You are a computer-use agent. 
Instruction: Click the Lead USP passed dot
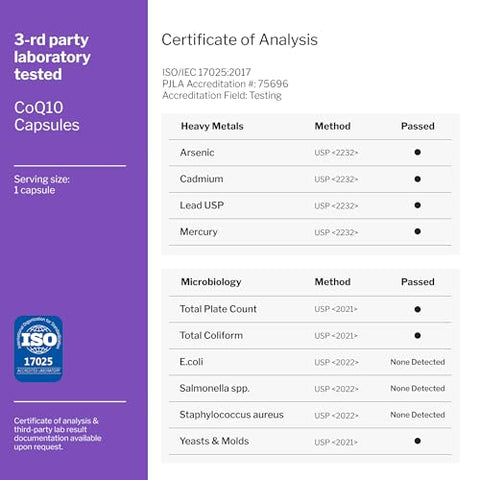[417, 205]
